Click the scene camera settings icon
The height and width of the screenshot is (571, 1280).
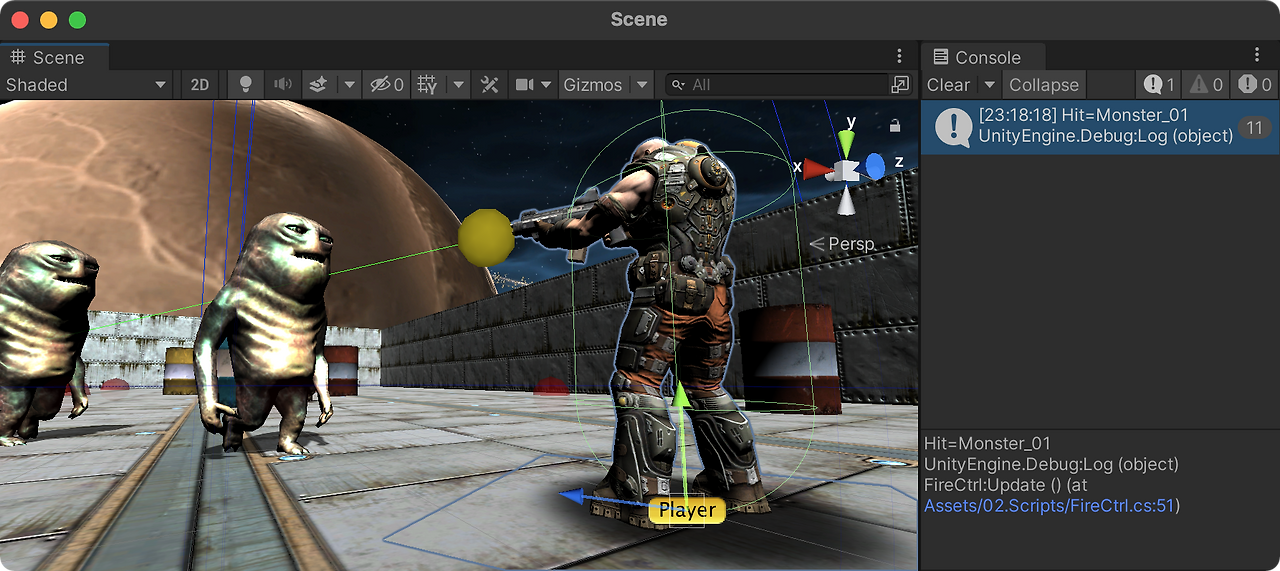pyautogui.click(x=524, y=85)
